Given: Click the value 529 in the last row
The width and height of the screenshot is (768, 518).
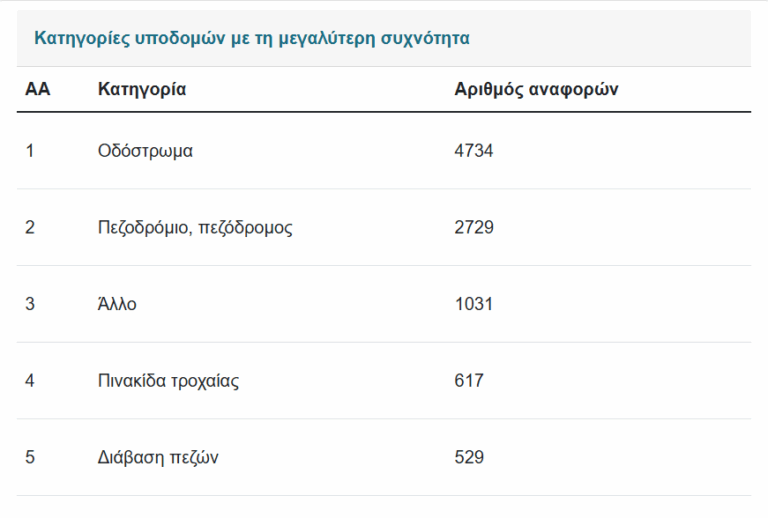Looking at the screenshot, I should point(469,457).
